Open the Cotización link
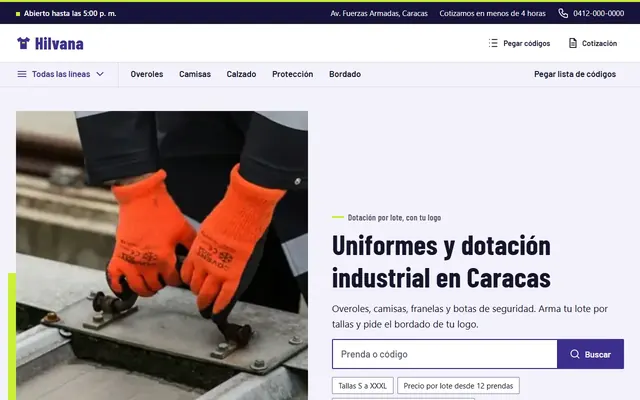The height and width of the screenshot is (400, 640). click(599, 43)
